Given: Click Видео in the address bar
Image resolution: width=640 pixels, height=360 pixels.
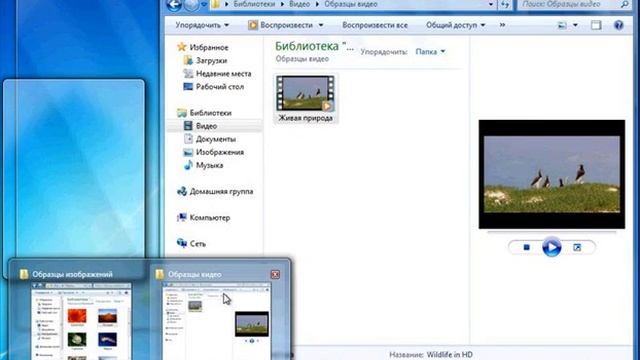Looking at the screenshot, I should (300, 4).
